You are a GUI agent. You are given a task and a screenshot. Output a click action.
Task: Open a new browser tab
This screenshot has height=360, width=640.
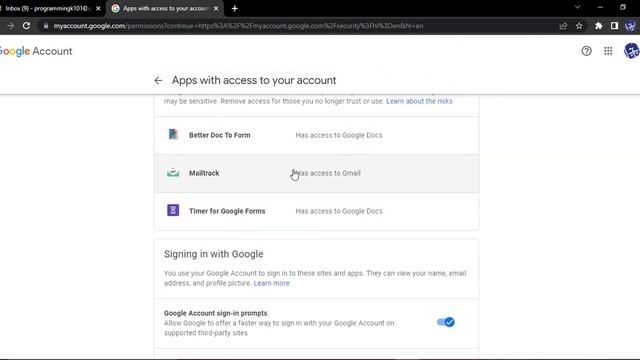coord(235,8)
